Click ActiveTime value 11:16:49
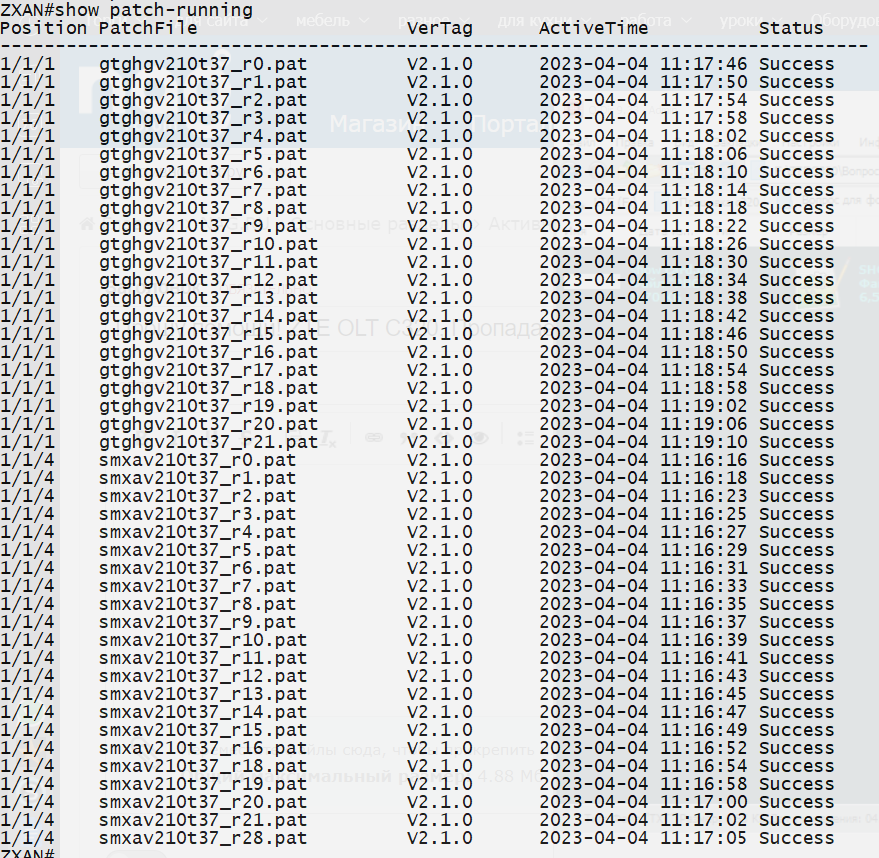The width and height of the screenshot is (879, 858). [704, 730]
